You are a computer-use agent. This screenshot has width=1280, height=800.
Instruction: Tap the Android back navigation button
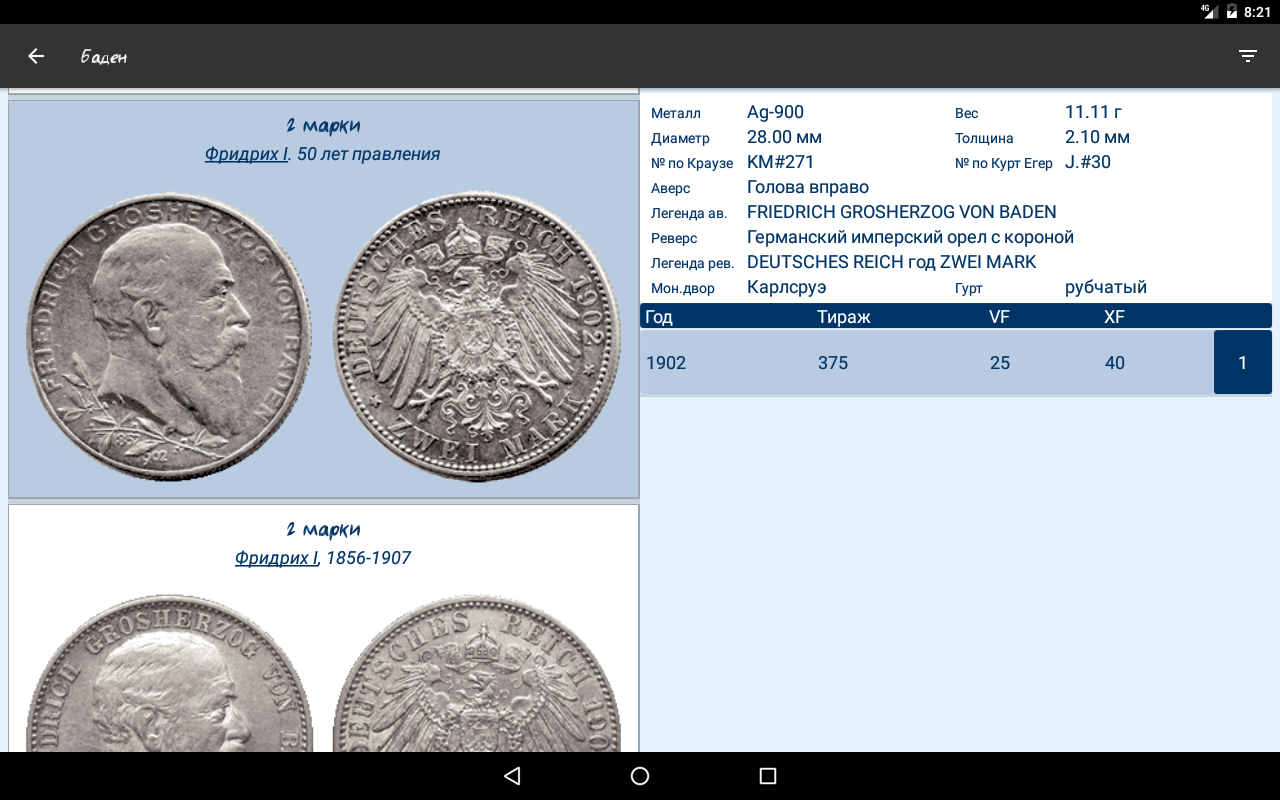pos(512,776)
